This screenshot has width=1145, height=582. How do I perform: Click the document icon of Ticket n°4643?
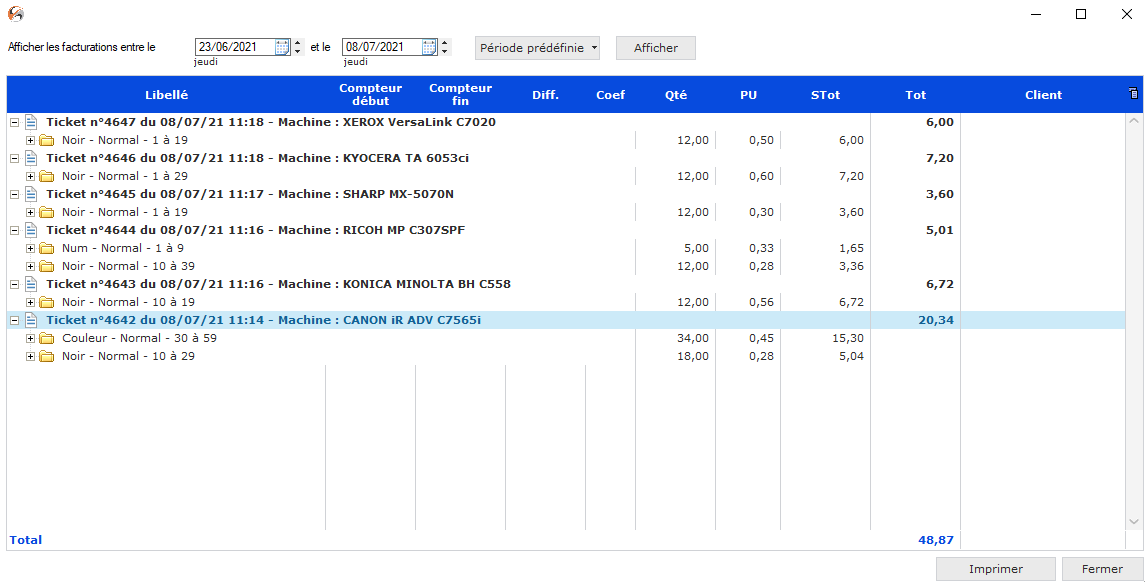[31, 284]
